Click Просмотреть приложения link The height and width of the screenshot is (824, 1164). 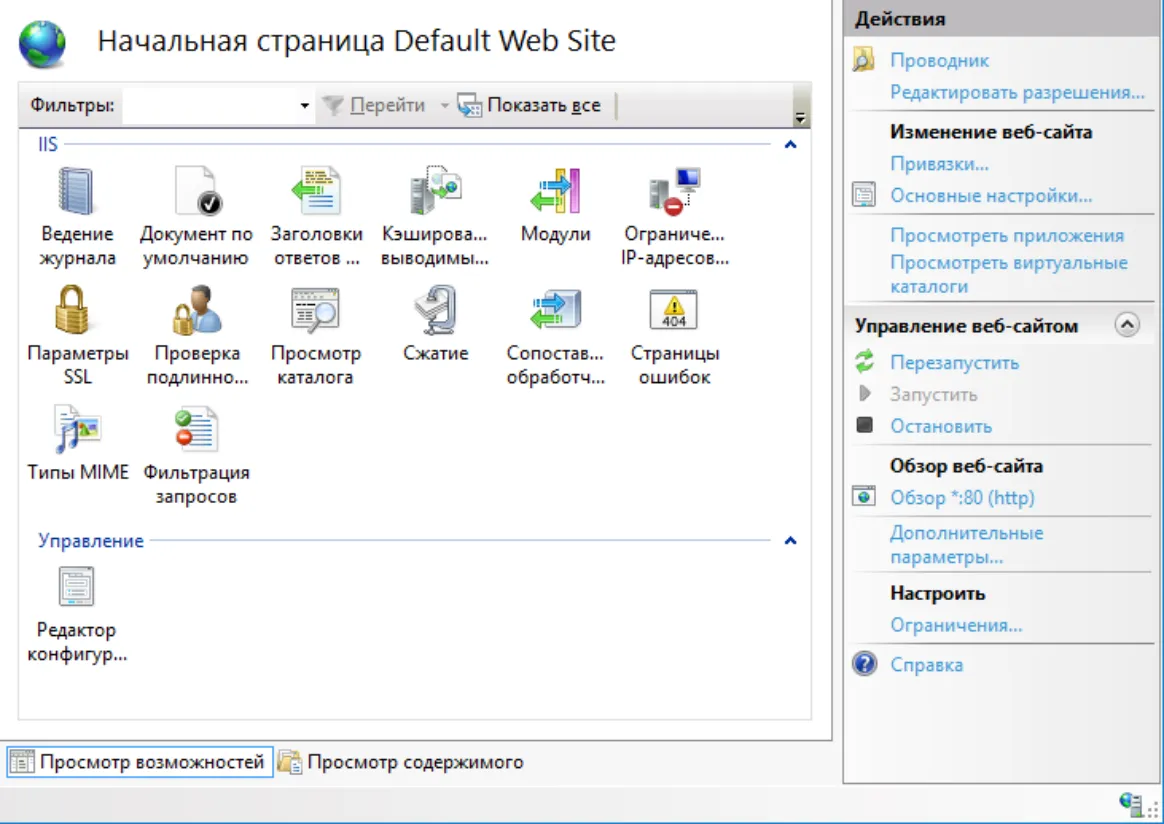pyautogui.click(x=1007, y=235)
